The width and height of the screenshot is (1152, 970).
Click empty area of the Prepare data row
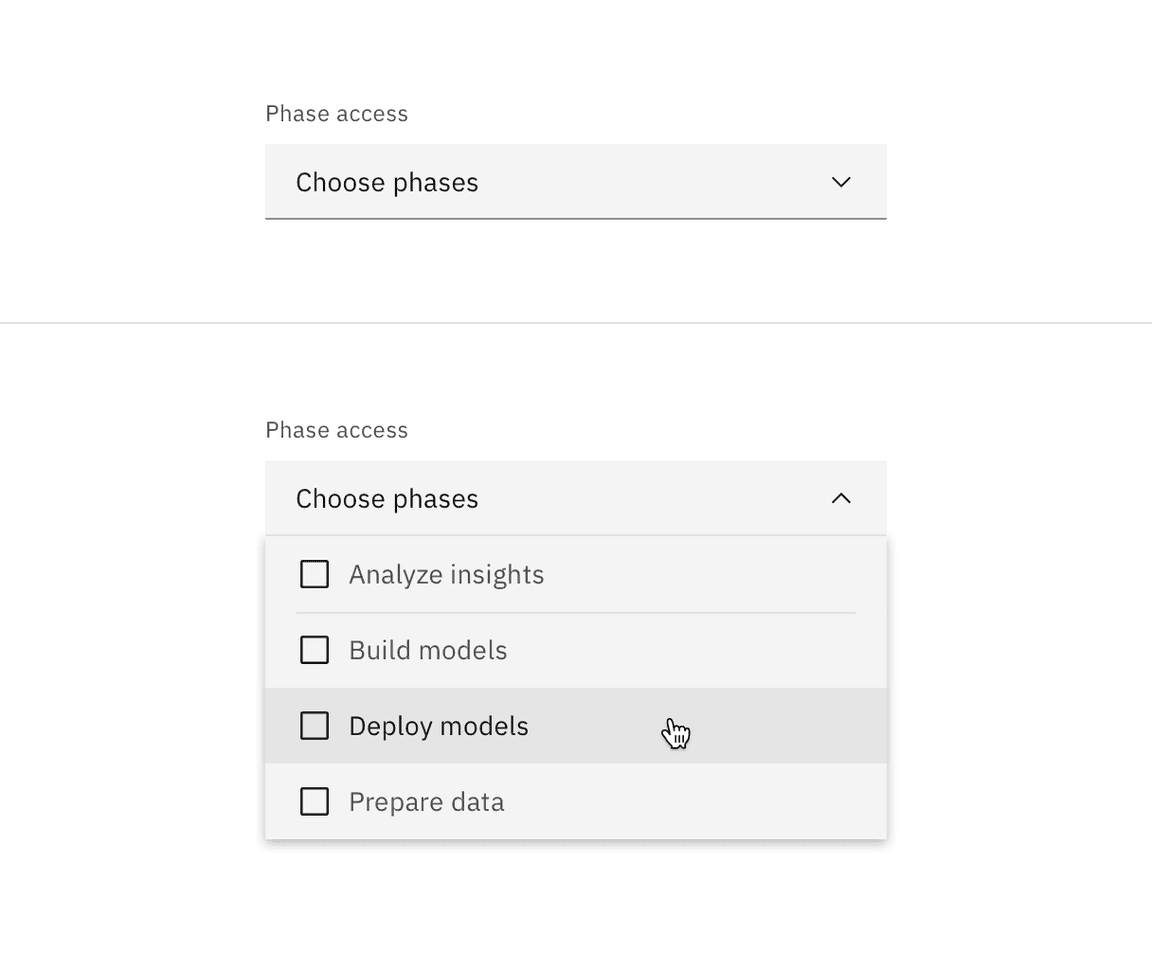coord(700,802)
